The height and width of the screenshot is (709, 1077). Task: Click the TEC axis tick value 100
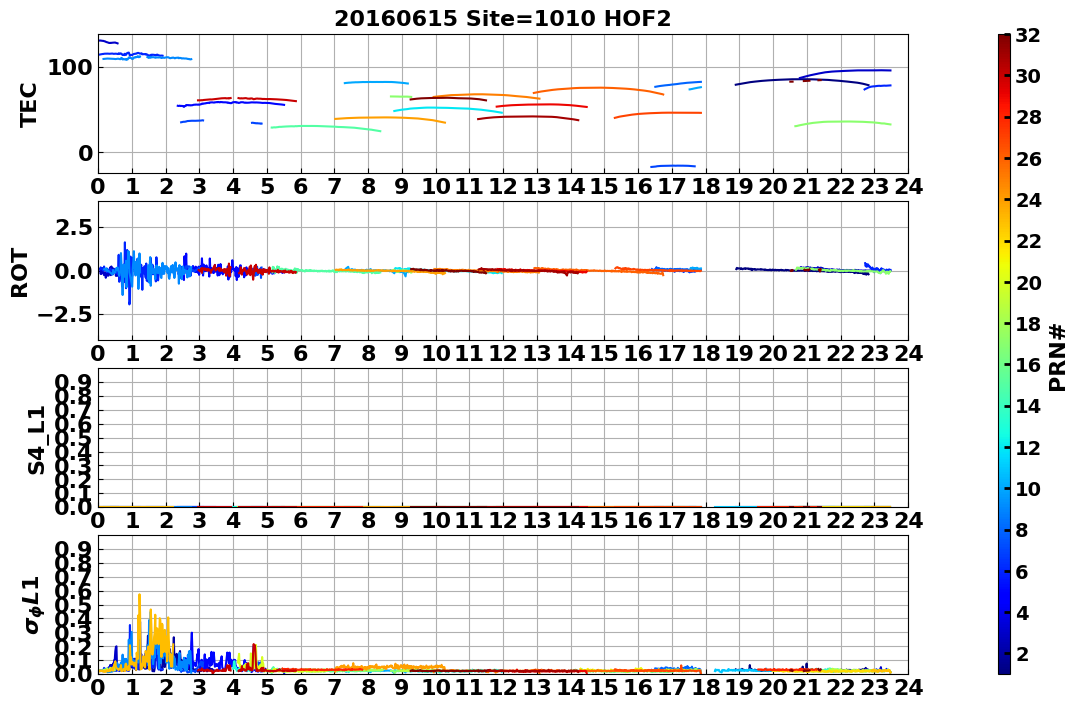coord(70,68)
